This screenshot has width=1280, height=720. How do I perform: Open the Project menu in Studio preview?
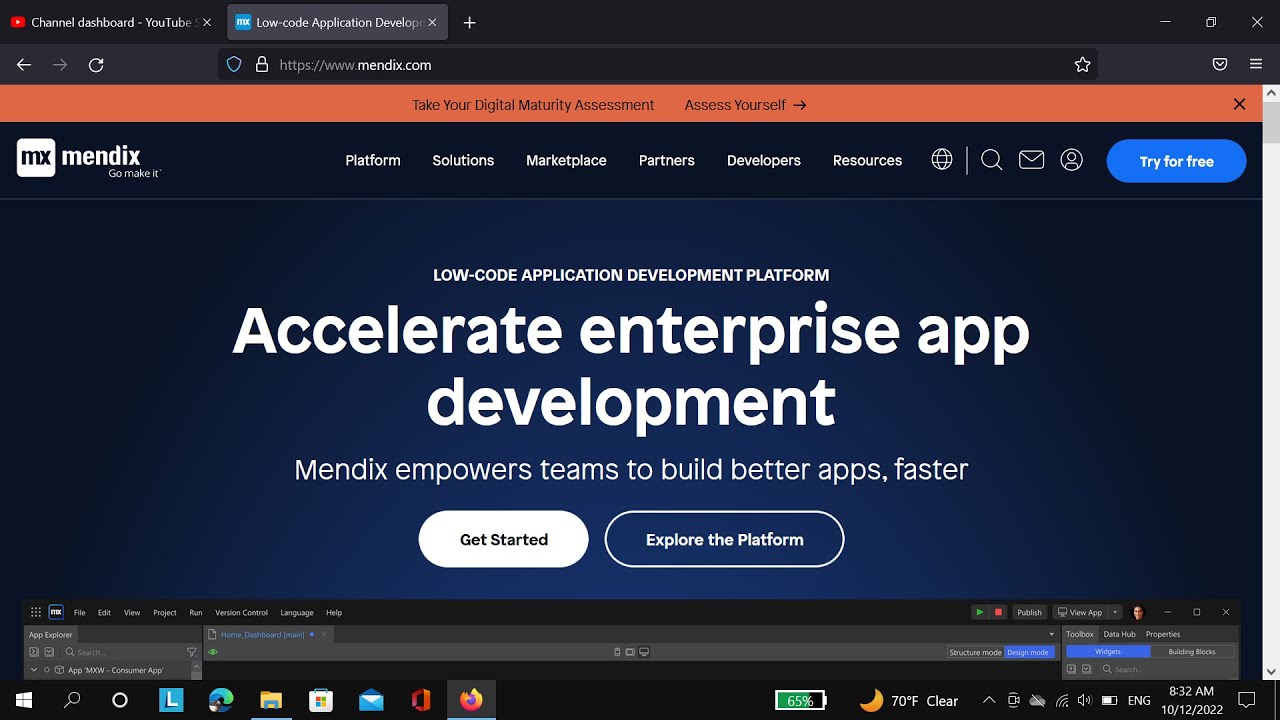[x=165, y=612]
